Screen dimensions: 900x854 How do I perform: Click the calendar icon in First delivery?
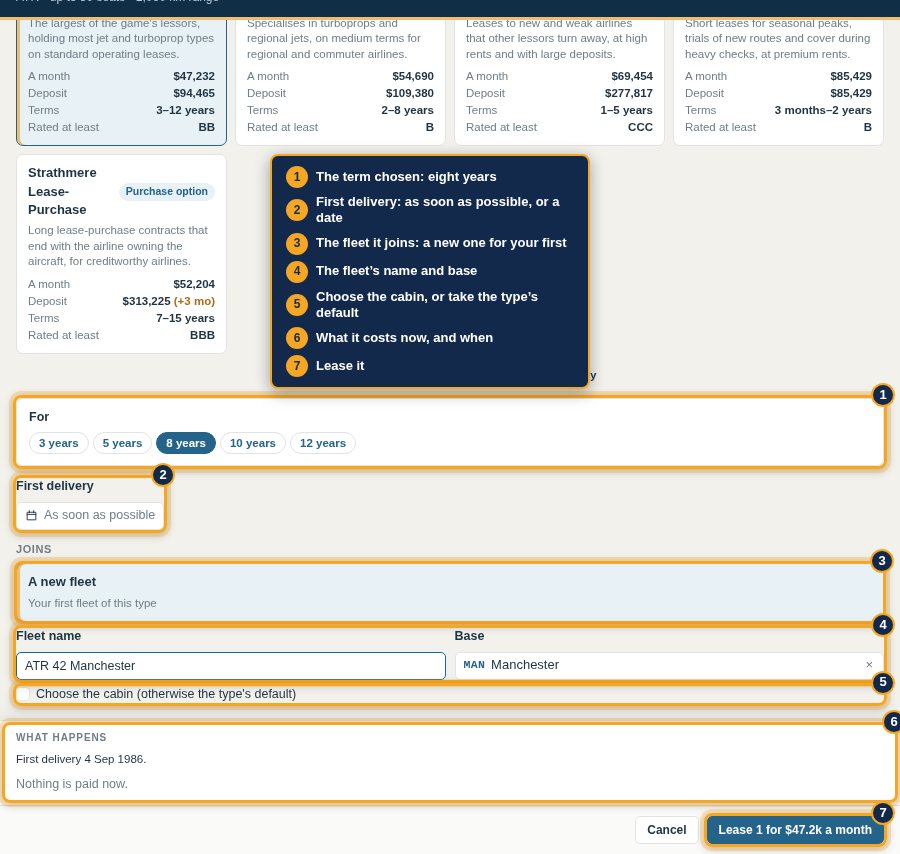tap(32, 515)
